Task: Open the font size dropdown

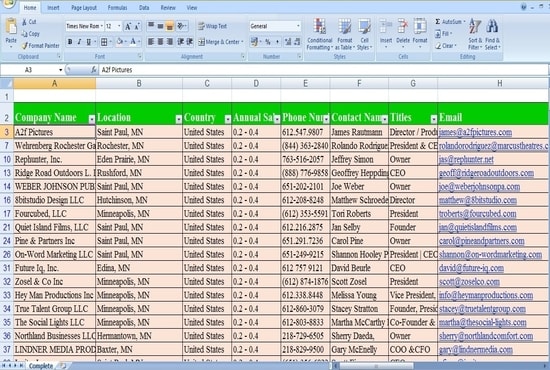Action: [119, 26]
